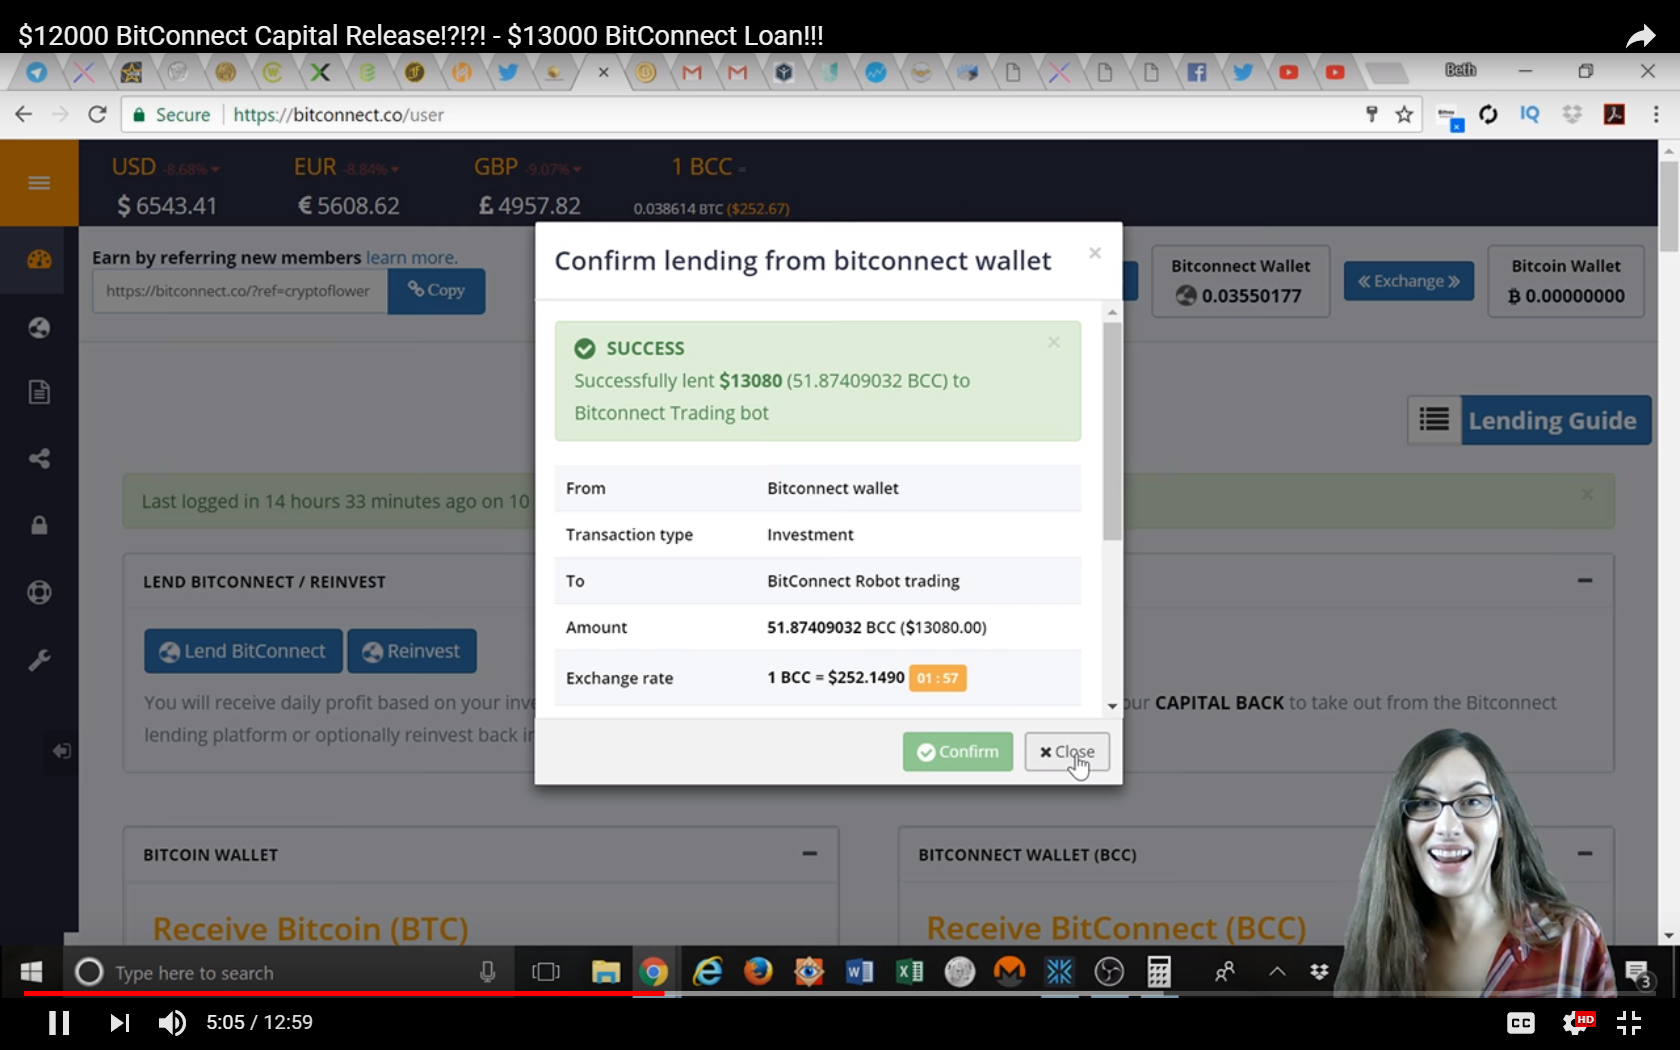Click the referral URL input field
1680x1050 pixels.
[x=240, y=291]
